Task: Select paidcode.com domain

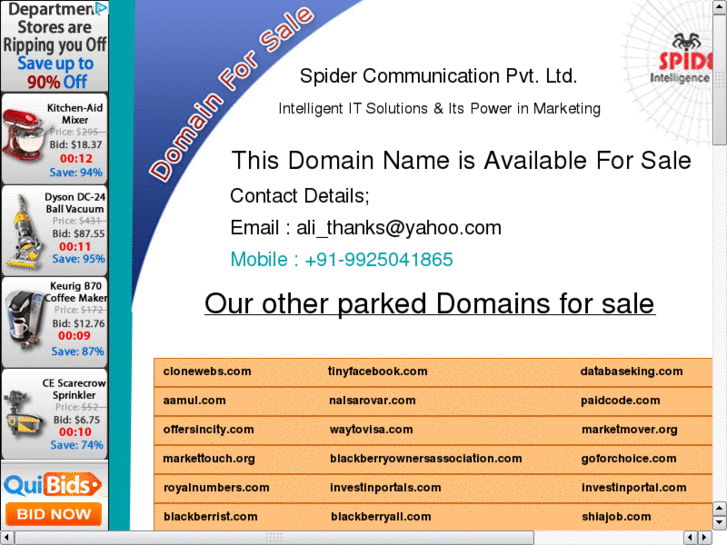Action: tap(620, 400)
